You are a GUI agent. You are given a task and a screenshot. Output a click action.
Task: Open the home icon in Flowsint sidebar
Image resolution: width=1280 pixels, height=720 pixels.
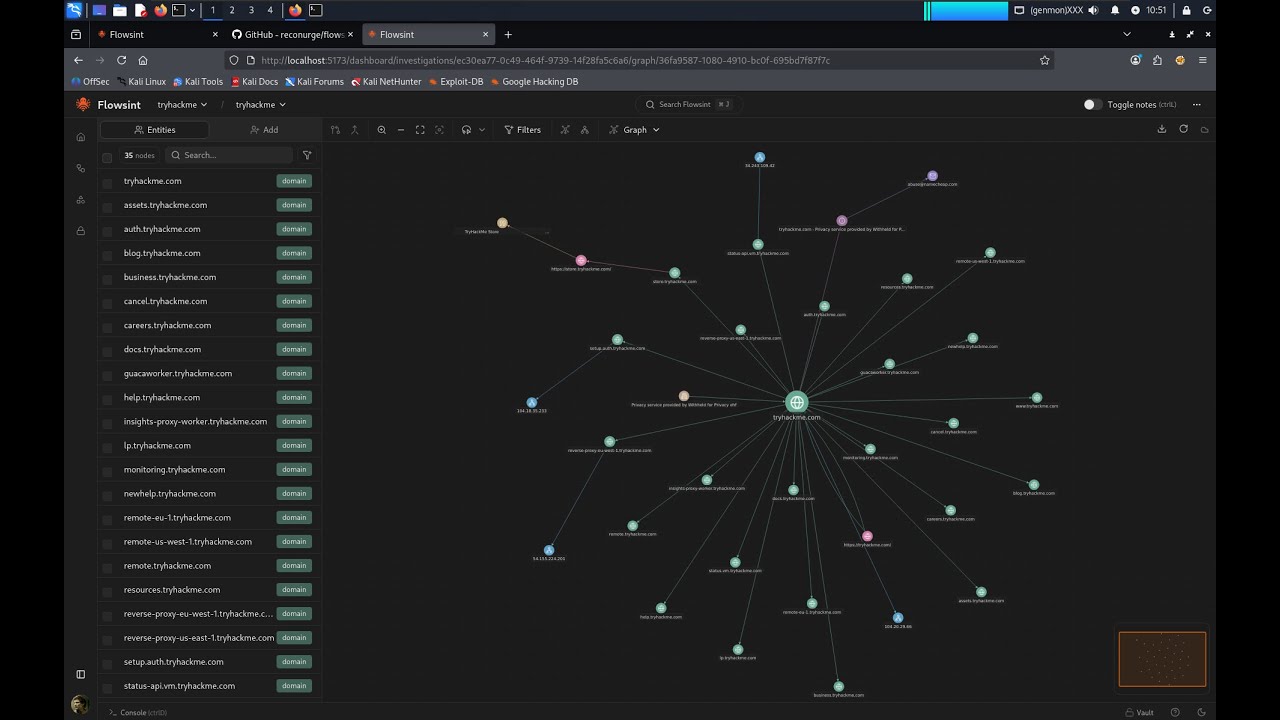(81, 137)
